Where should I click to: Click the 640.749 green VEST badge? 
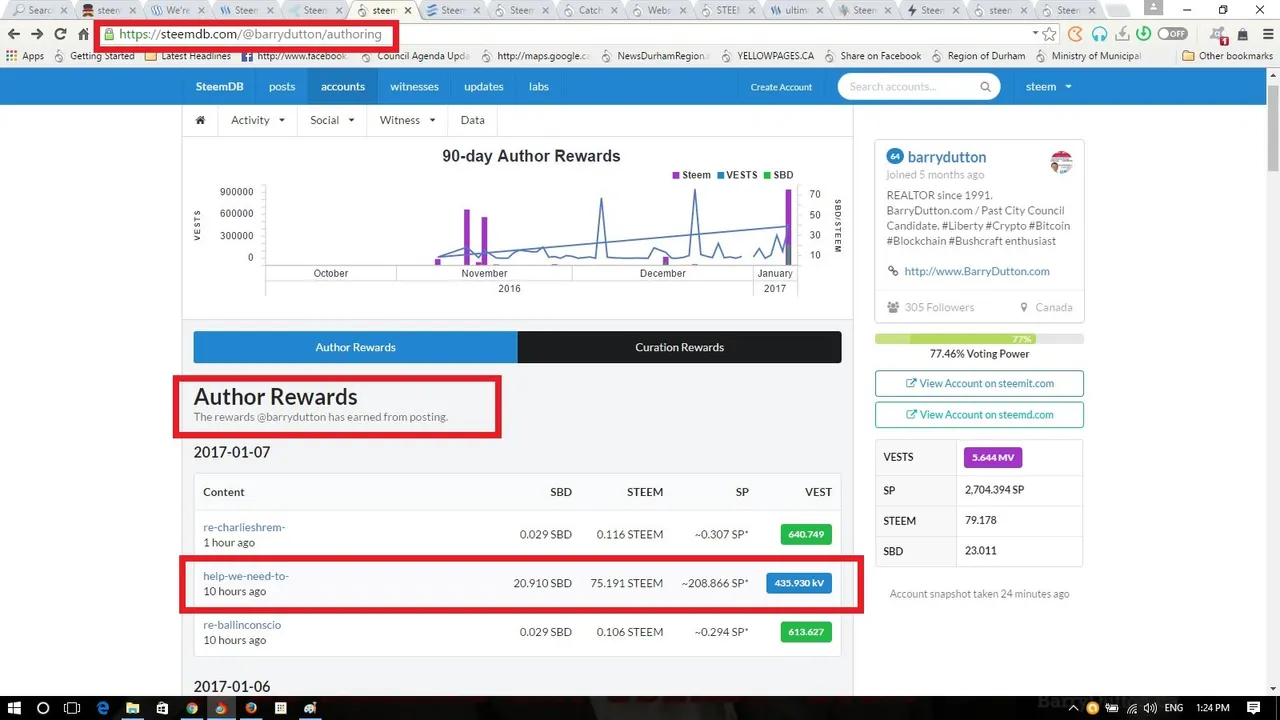806,534
